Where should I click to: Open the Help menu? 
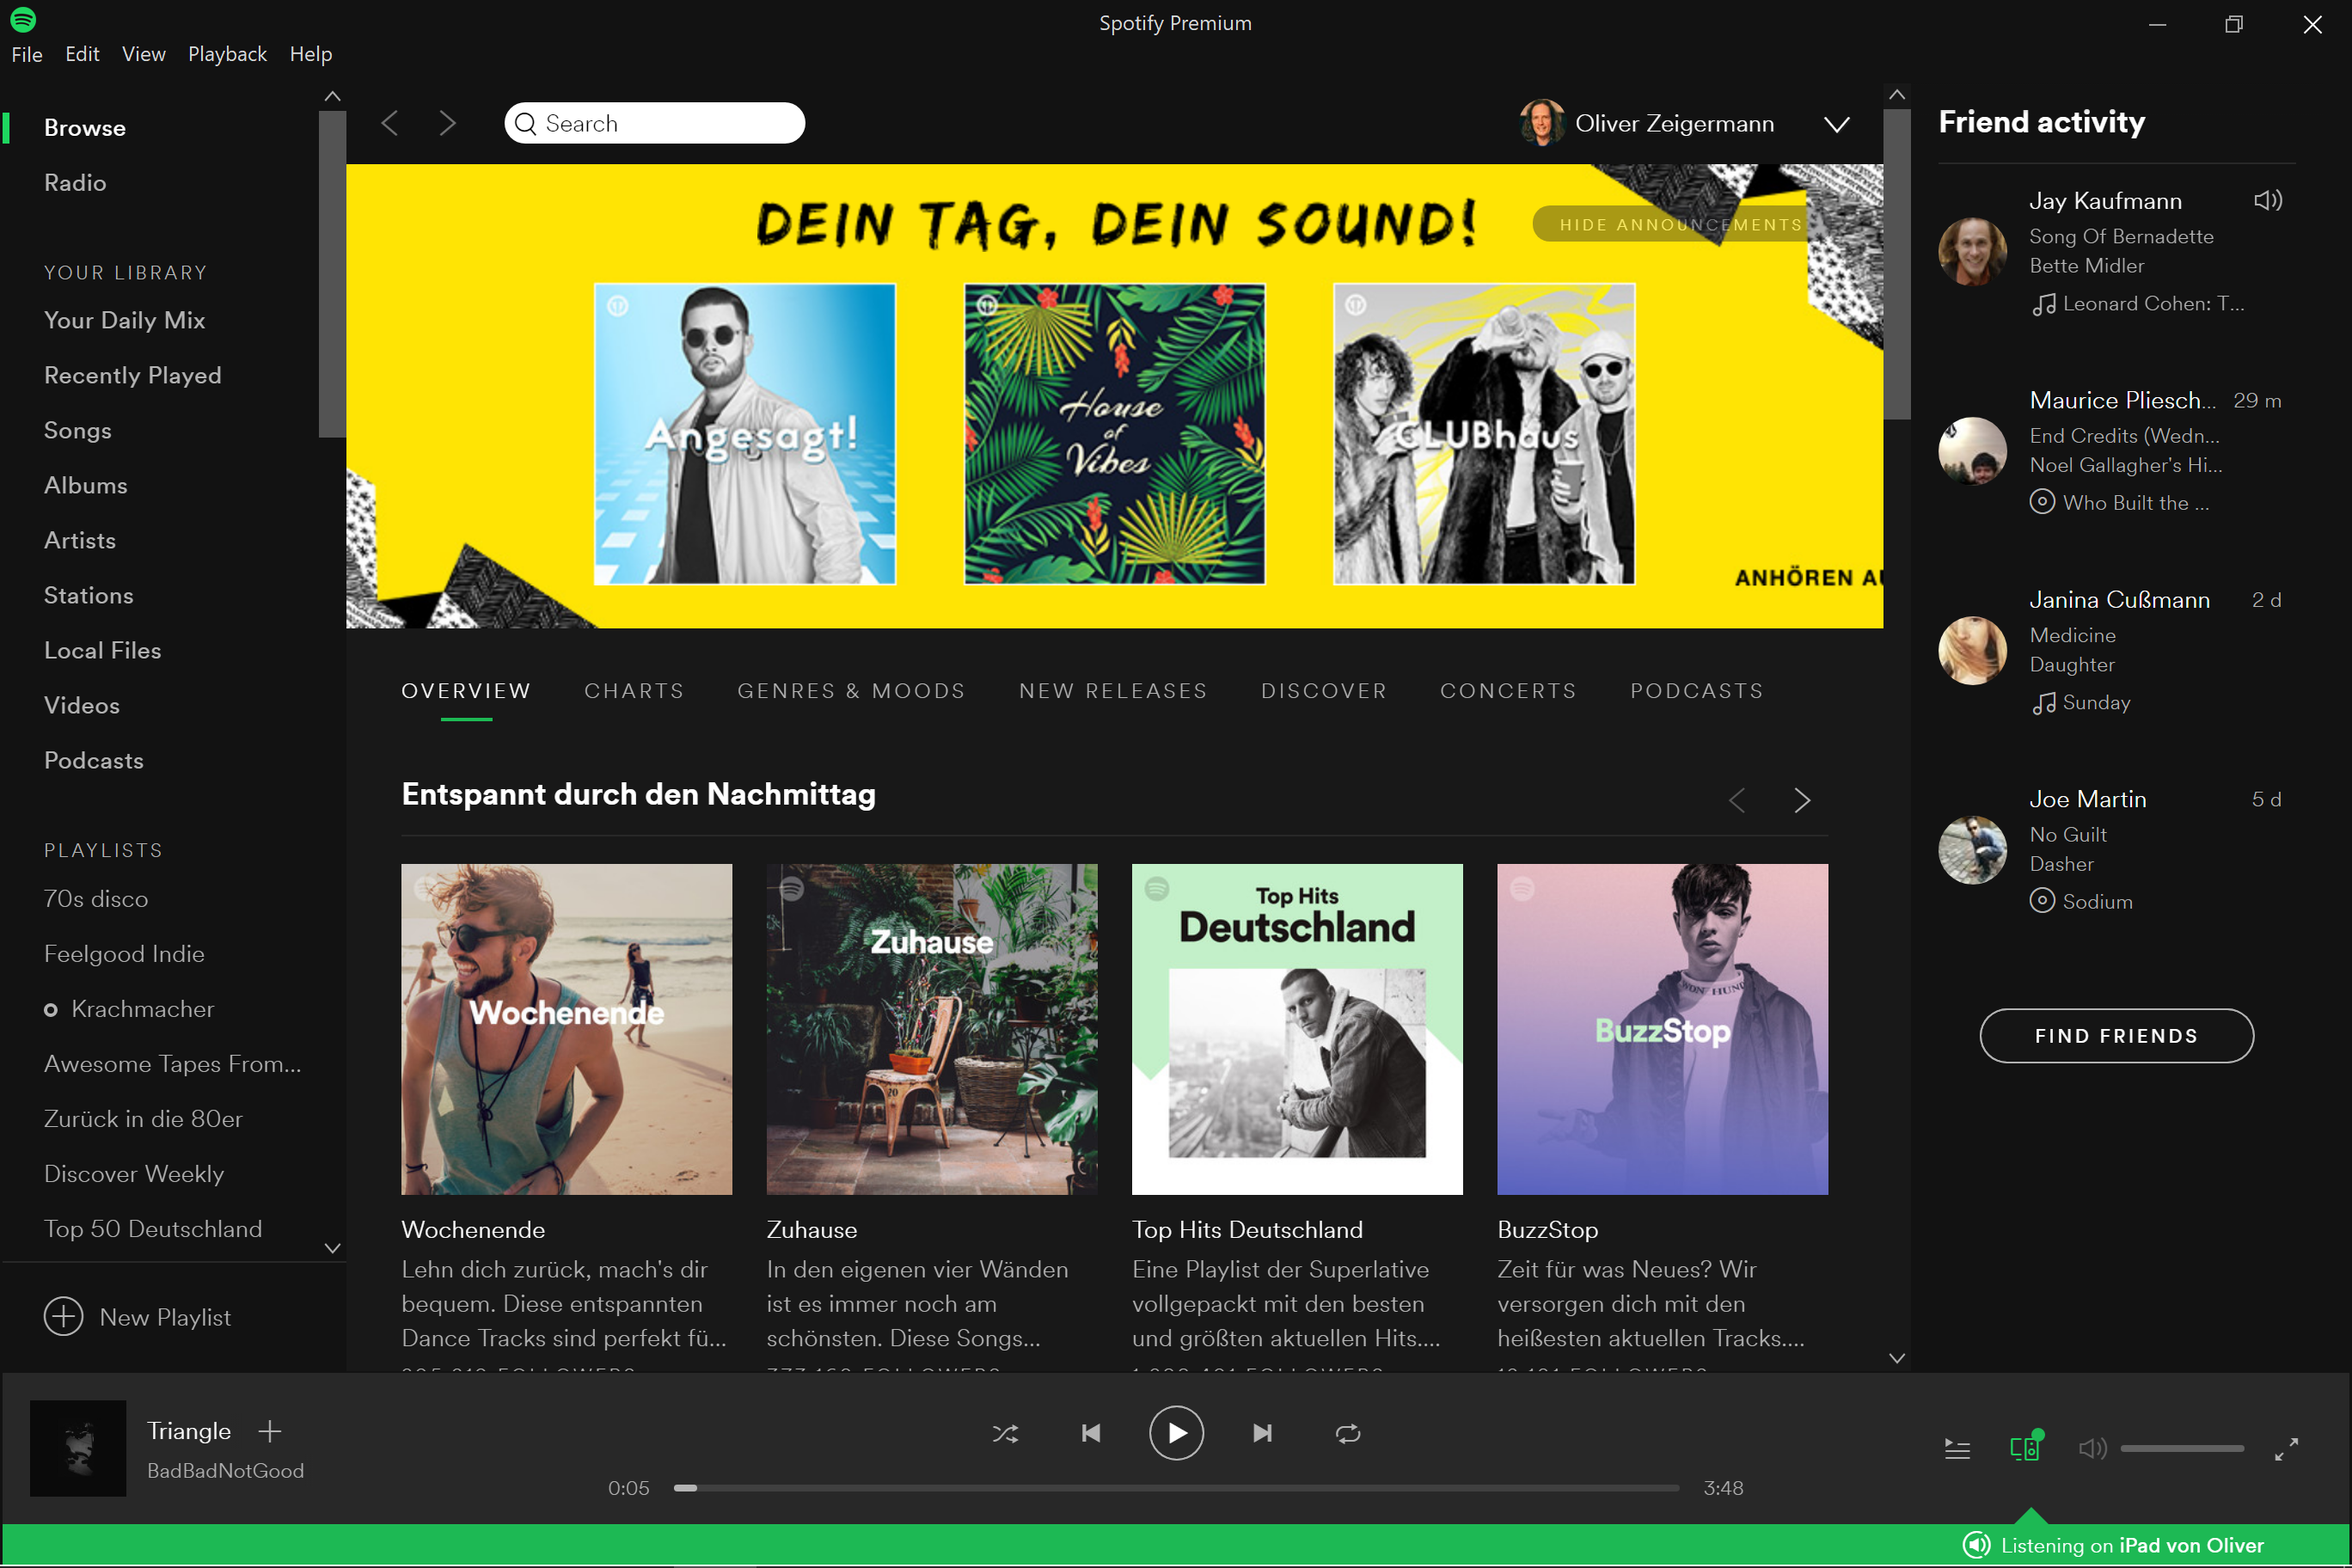tap(311, 54)
